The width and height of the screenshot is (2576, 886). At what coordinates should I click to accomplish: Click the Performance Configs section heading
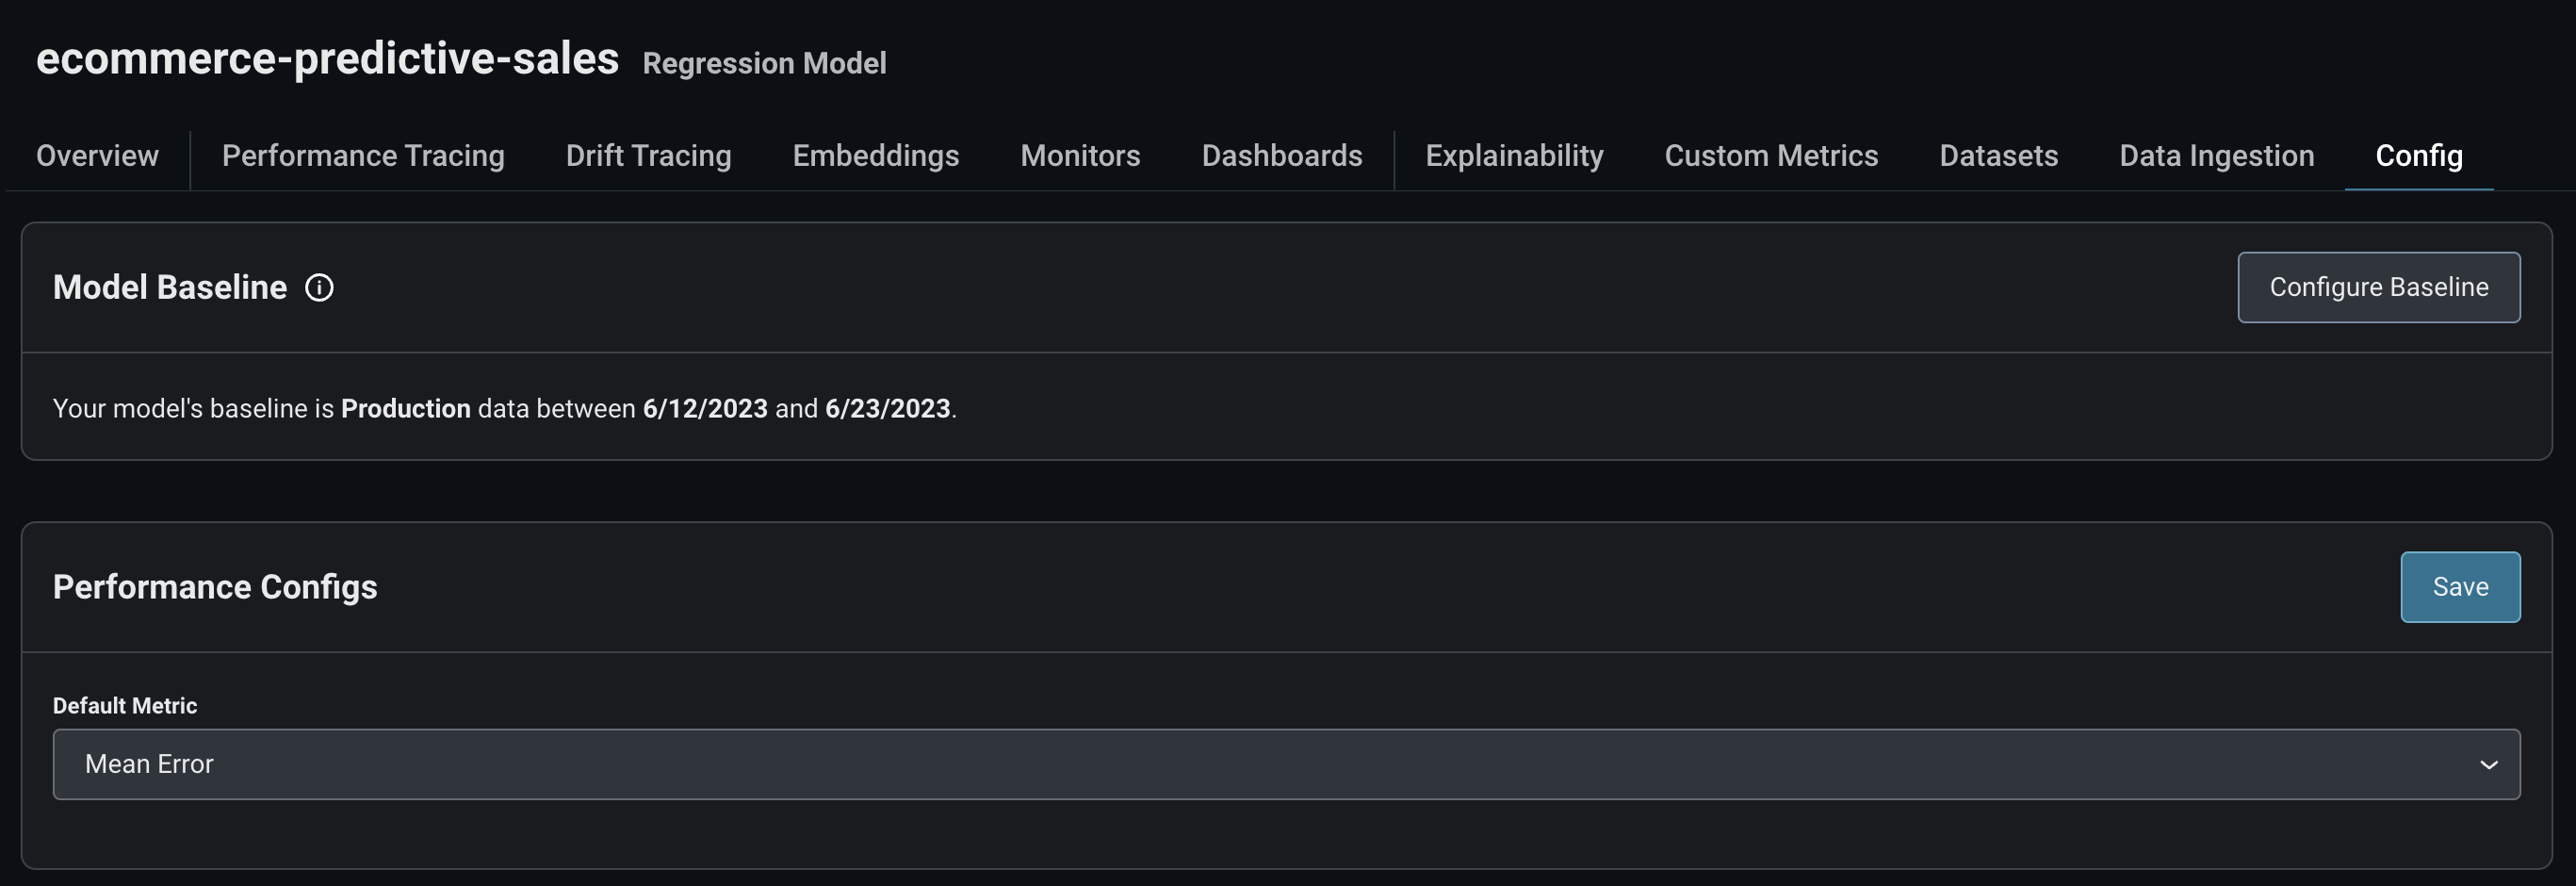(215, 587)
